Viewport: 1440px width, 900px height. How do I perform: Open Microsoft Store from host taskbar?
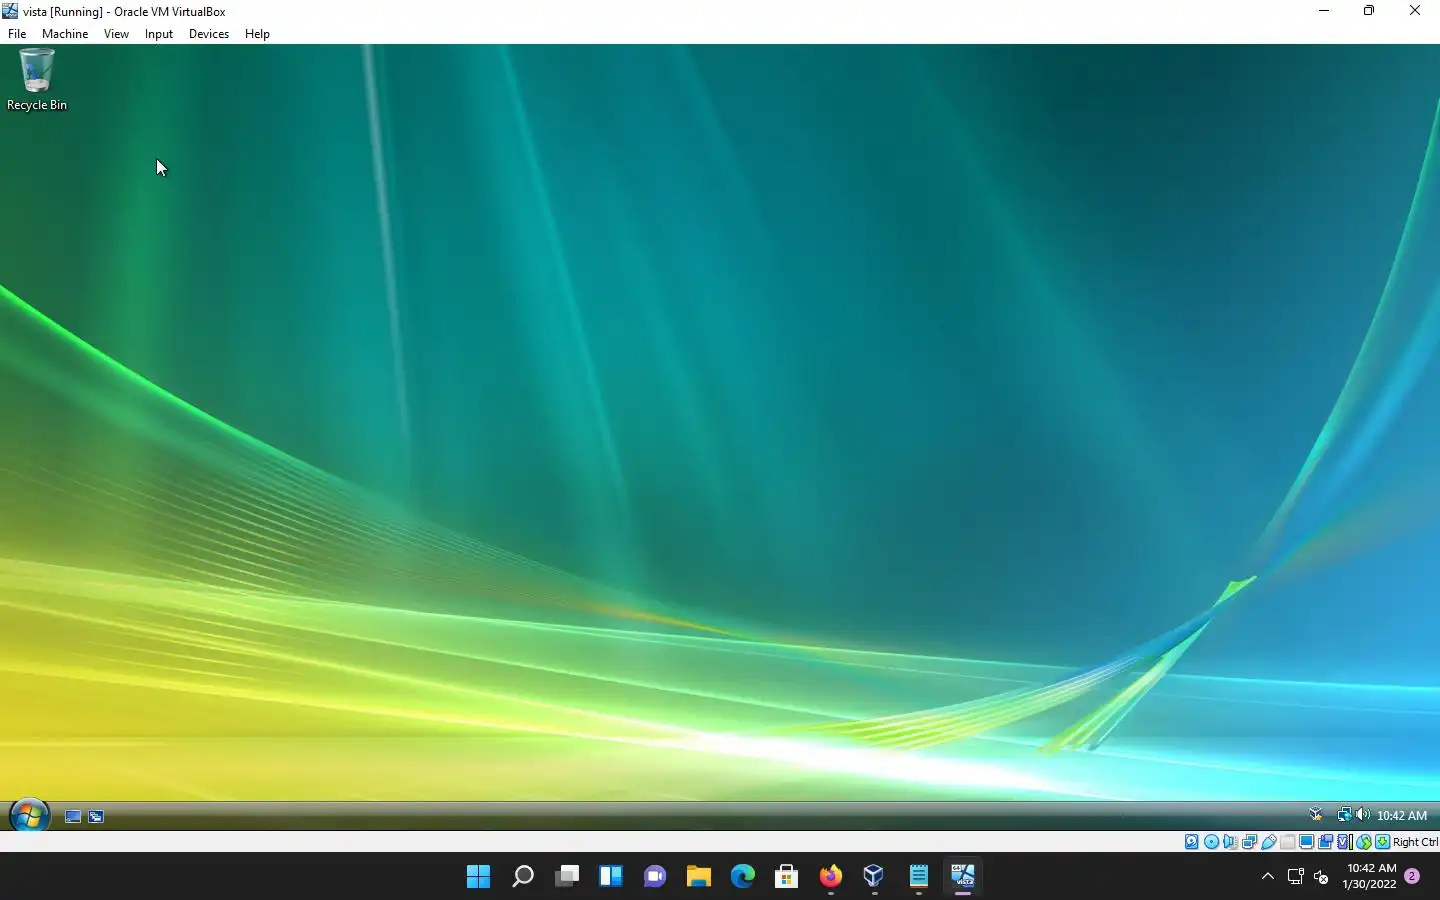tap(786, 876)
